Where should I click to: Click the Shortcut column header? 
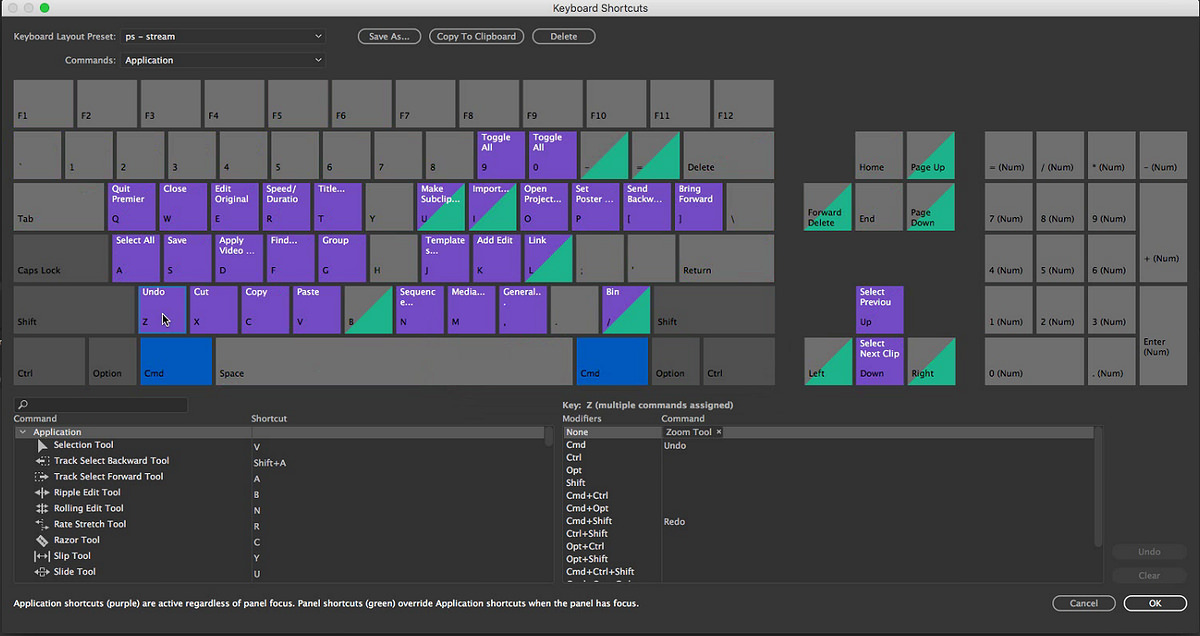coord(269,418)
